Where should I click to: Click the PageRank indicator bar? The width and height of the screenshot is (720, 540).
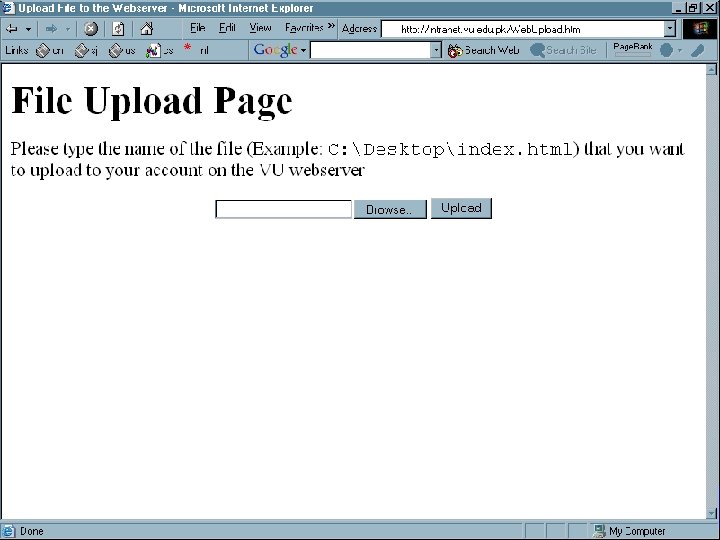(633, 50)
